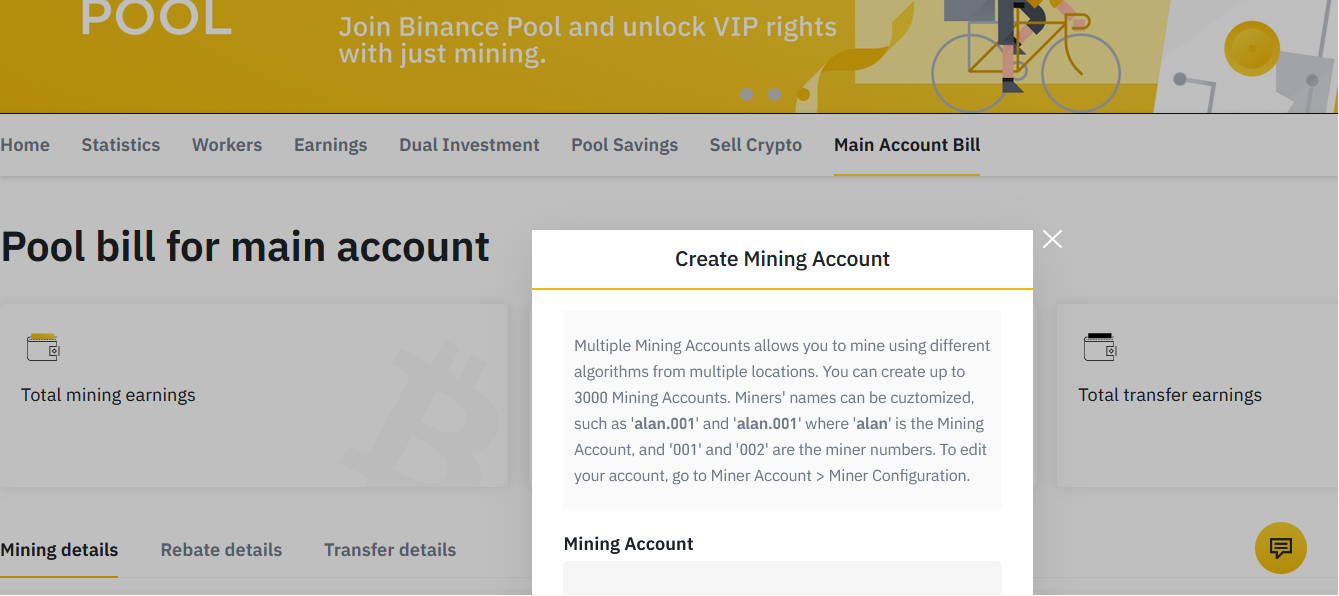Select the Main Account Bill tab
This screenshot has width=1339, height=596.
click(x=907, y=145)
